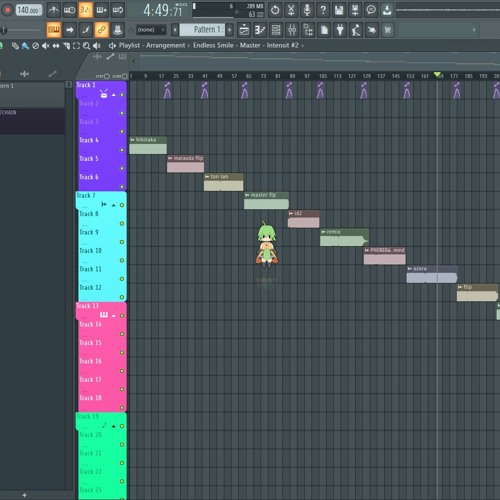The width and height of the screenshot is (500, 500).
Task: Select the Slip tool in playlist toolbar
Action: click(56, 46)
